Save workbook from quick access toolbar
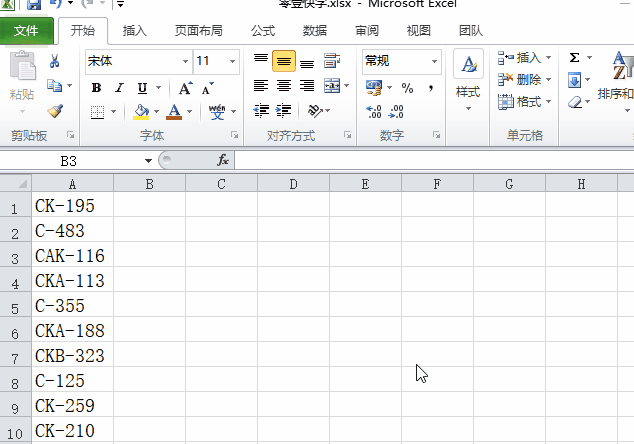Viewport: 634px width, 444px height. [x=34, y=4]
